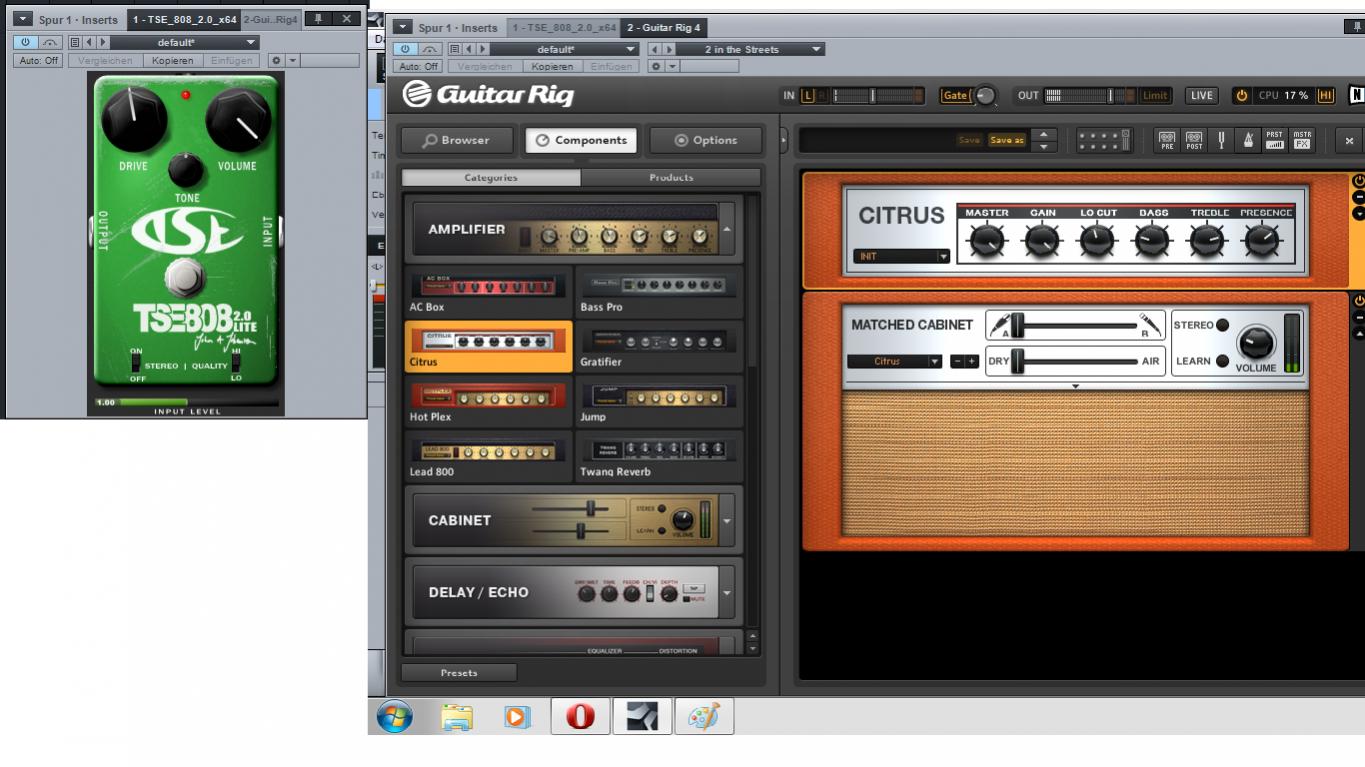1365x767 pixels.
Task: Switch to Categories view
Action: [x=491, y=177]
